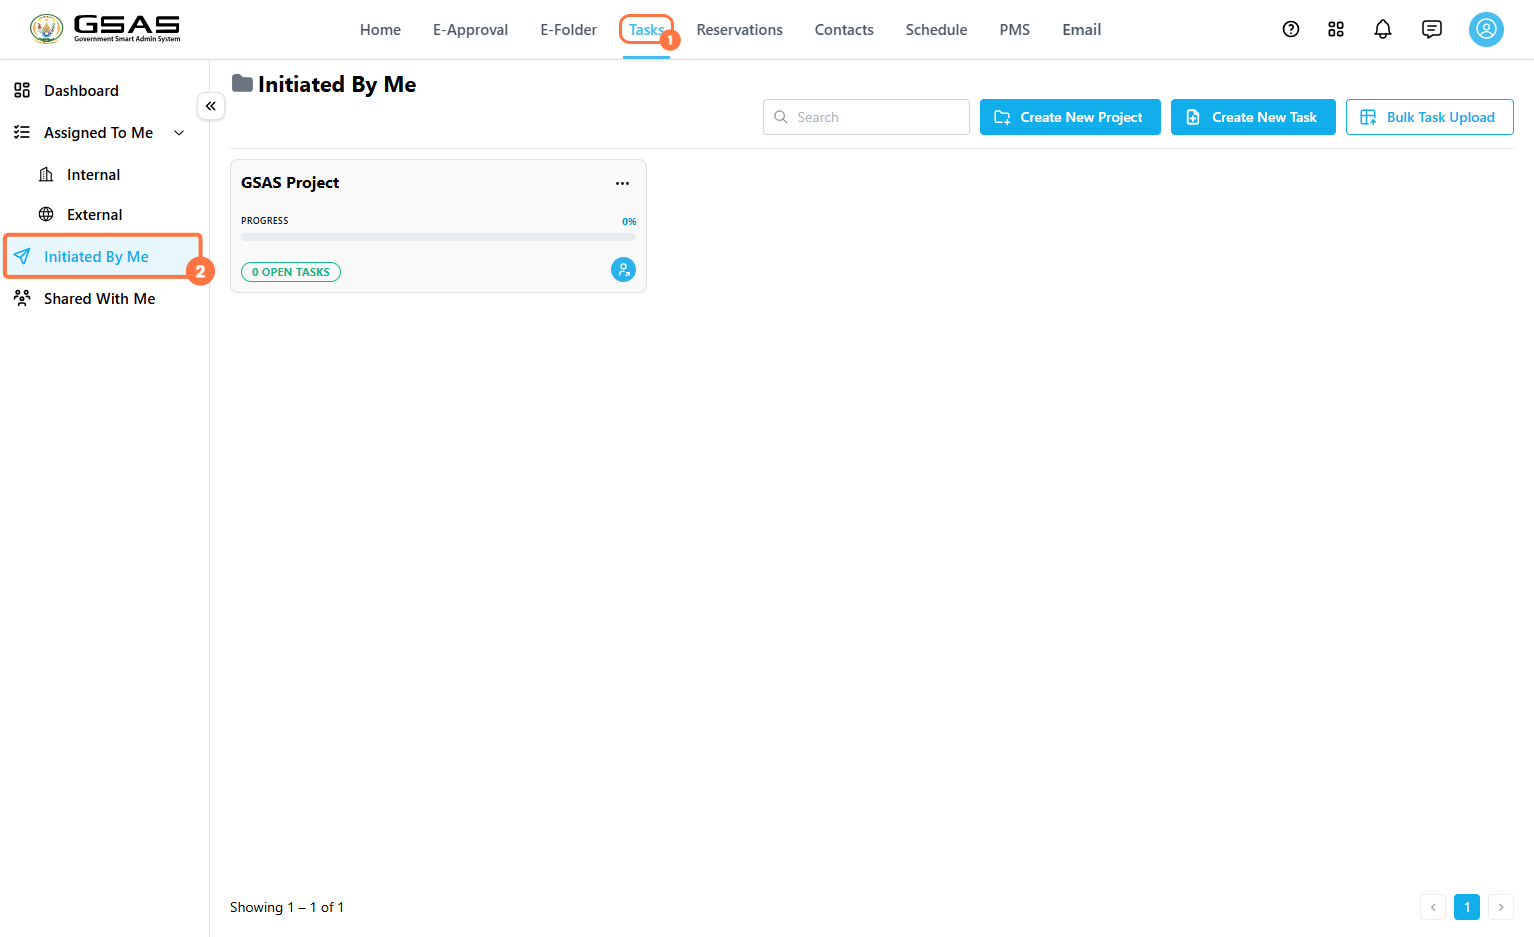Click the Shared With Me people icon

[22, 298]
